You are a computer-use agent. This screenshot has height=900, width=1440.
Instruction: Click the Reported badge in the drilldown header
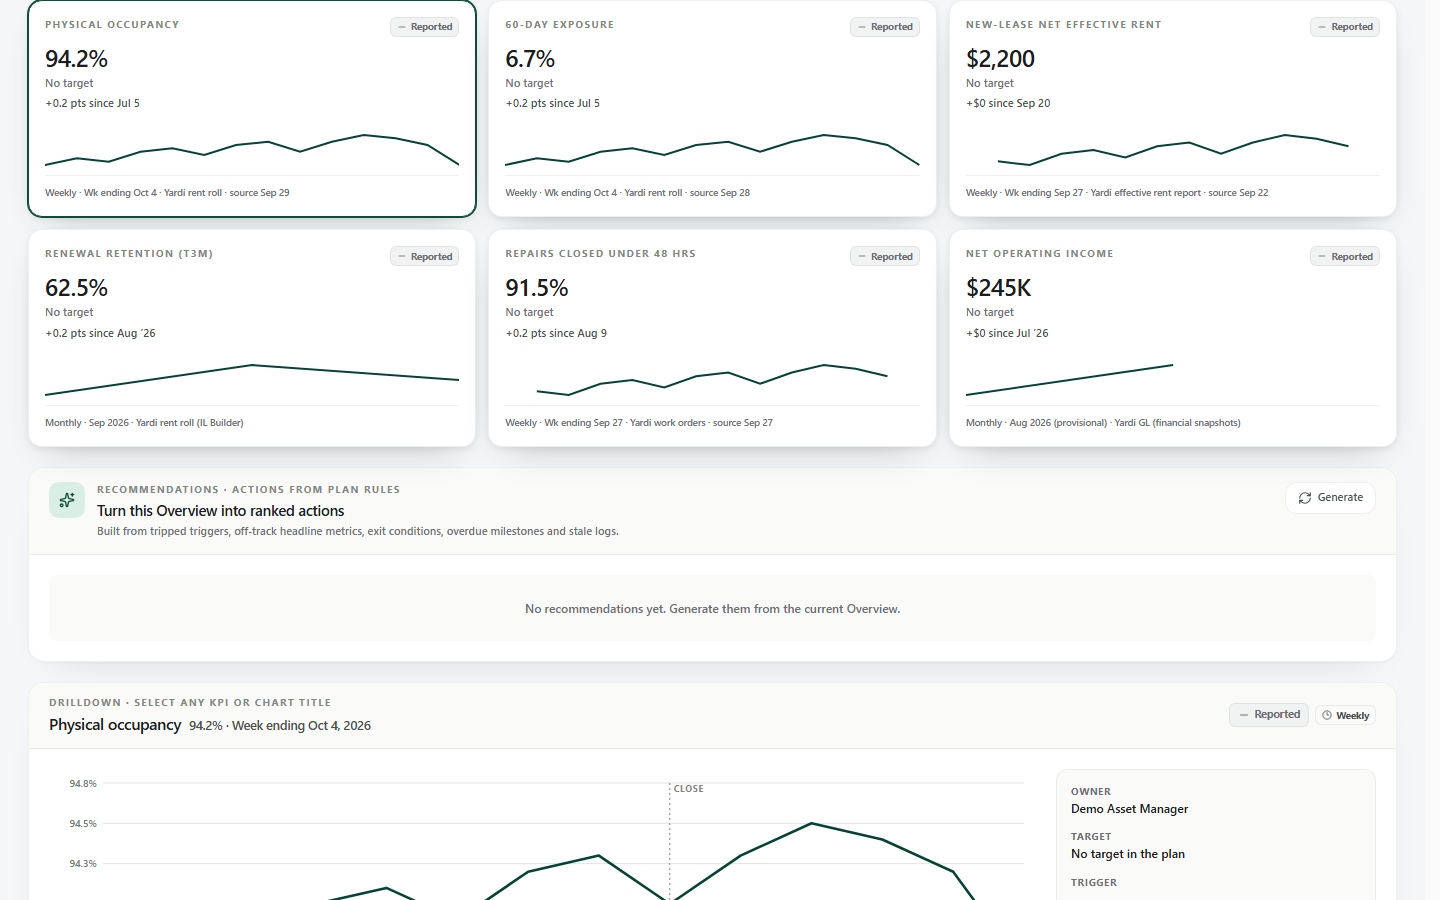tap(1269, 715)
